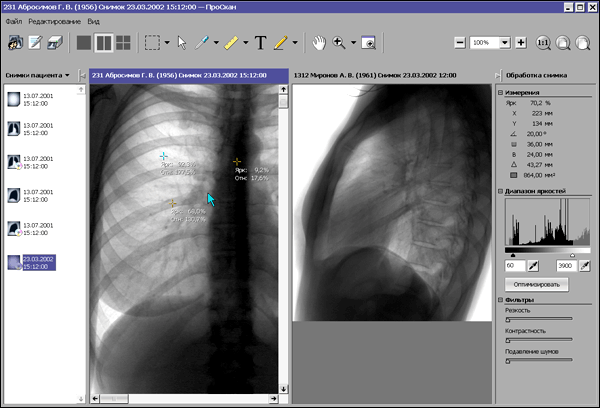Viewport: 600px width, 408px height.
Task: Click the 1:1 actual size icon
Action: 544,43
